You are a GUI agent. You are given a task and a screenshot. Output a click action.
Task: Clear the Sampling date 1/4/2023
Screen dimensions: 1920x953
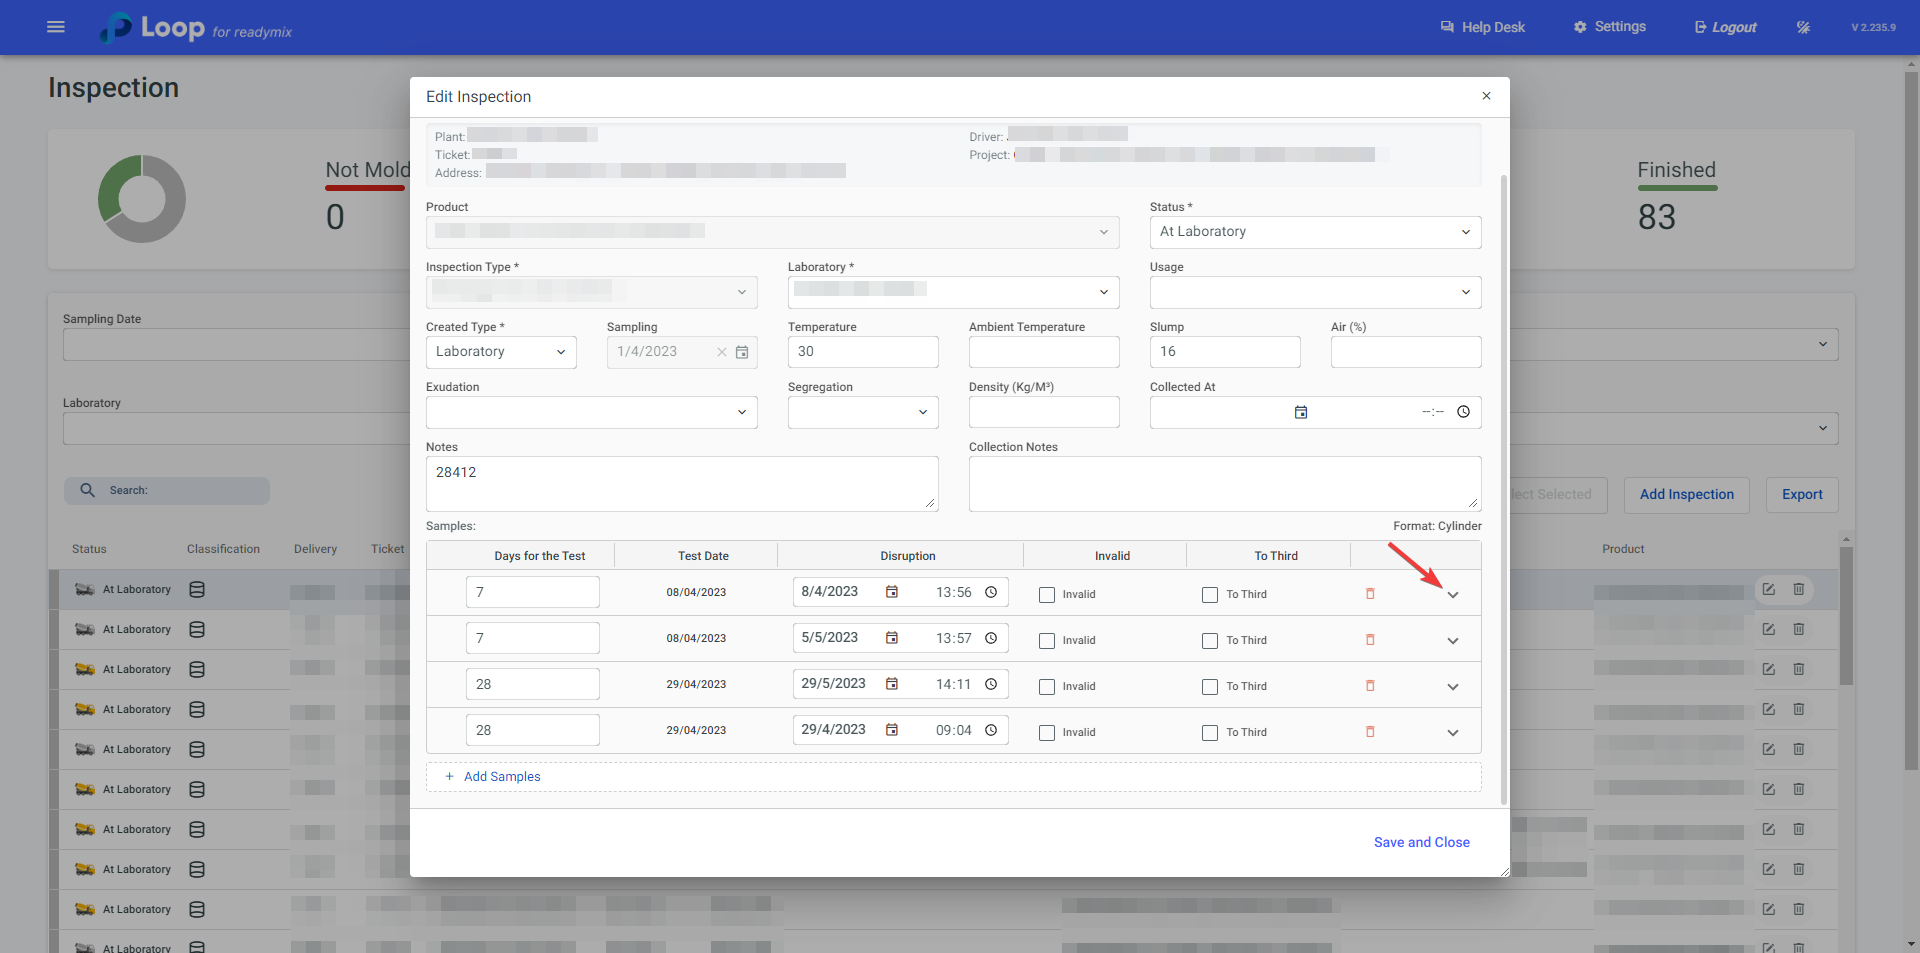point(721,352)
